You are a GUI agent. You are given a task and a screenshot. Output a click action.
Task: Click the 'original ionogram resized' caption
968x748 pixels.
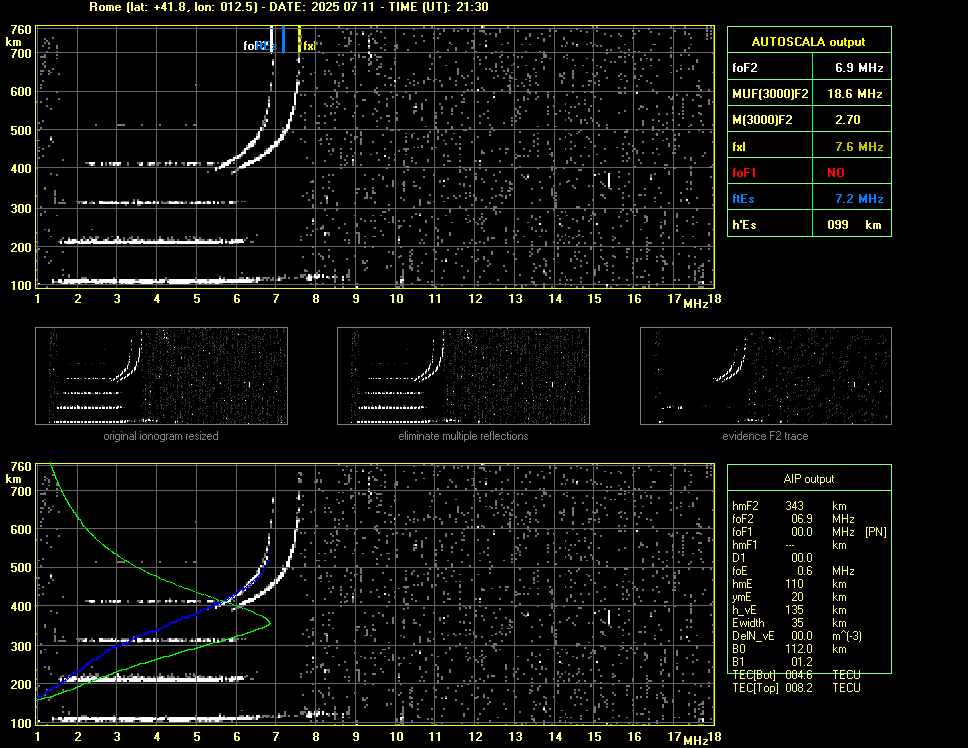161,436
